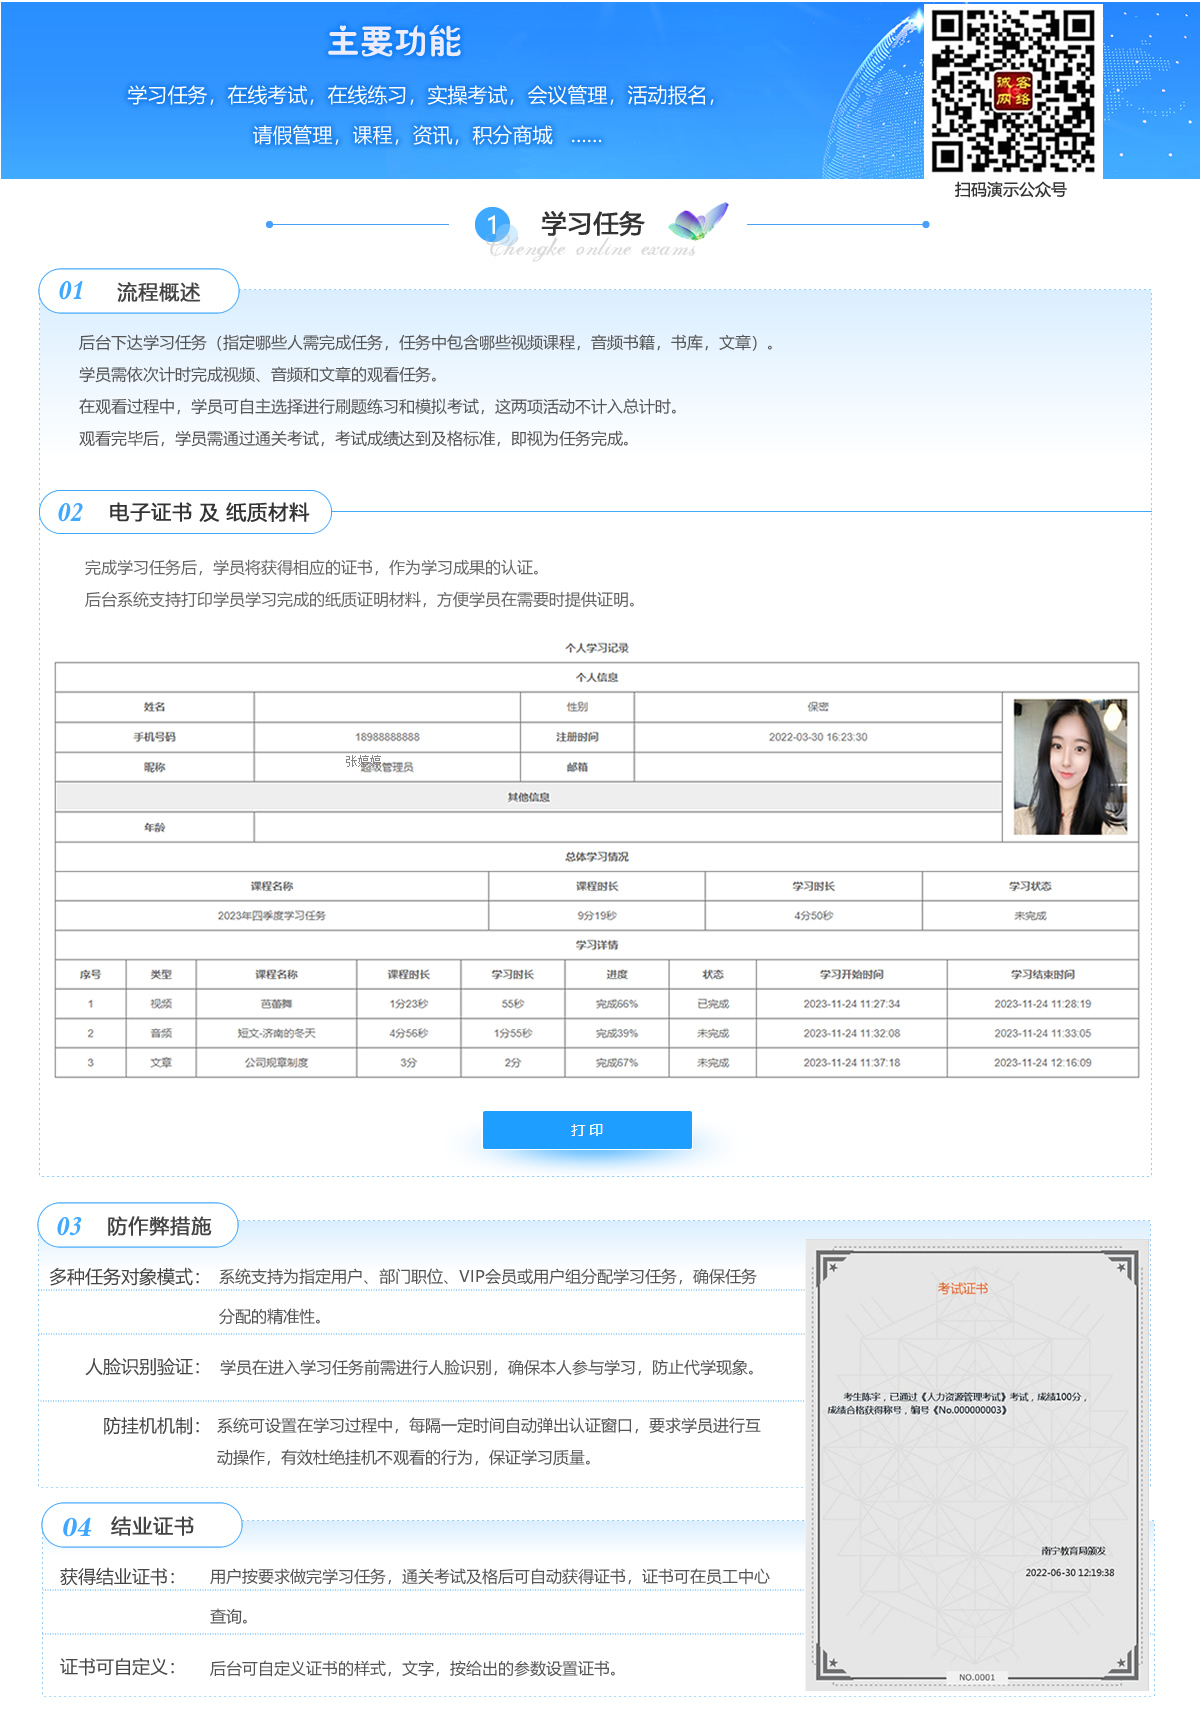The width and height of the screenshot is (1200, 1721).
Task: Click the 主要功能 banner heading
Action: coord(394,42)
